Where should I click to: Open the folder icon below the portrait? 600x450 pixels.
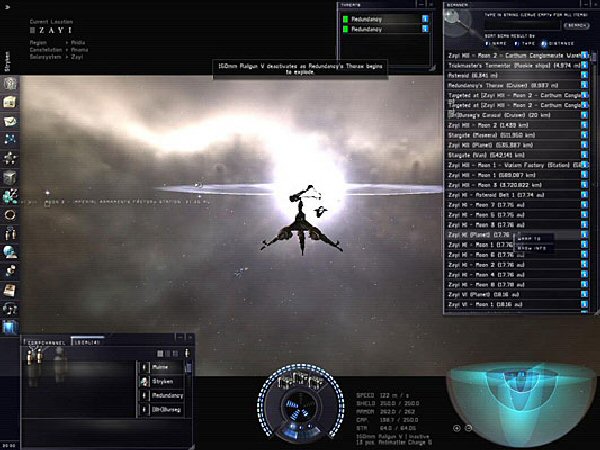pyautogui.click(x=10, y=102)
